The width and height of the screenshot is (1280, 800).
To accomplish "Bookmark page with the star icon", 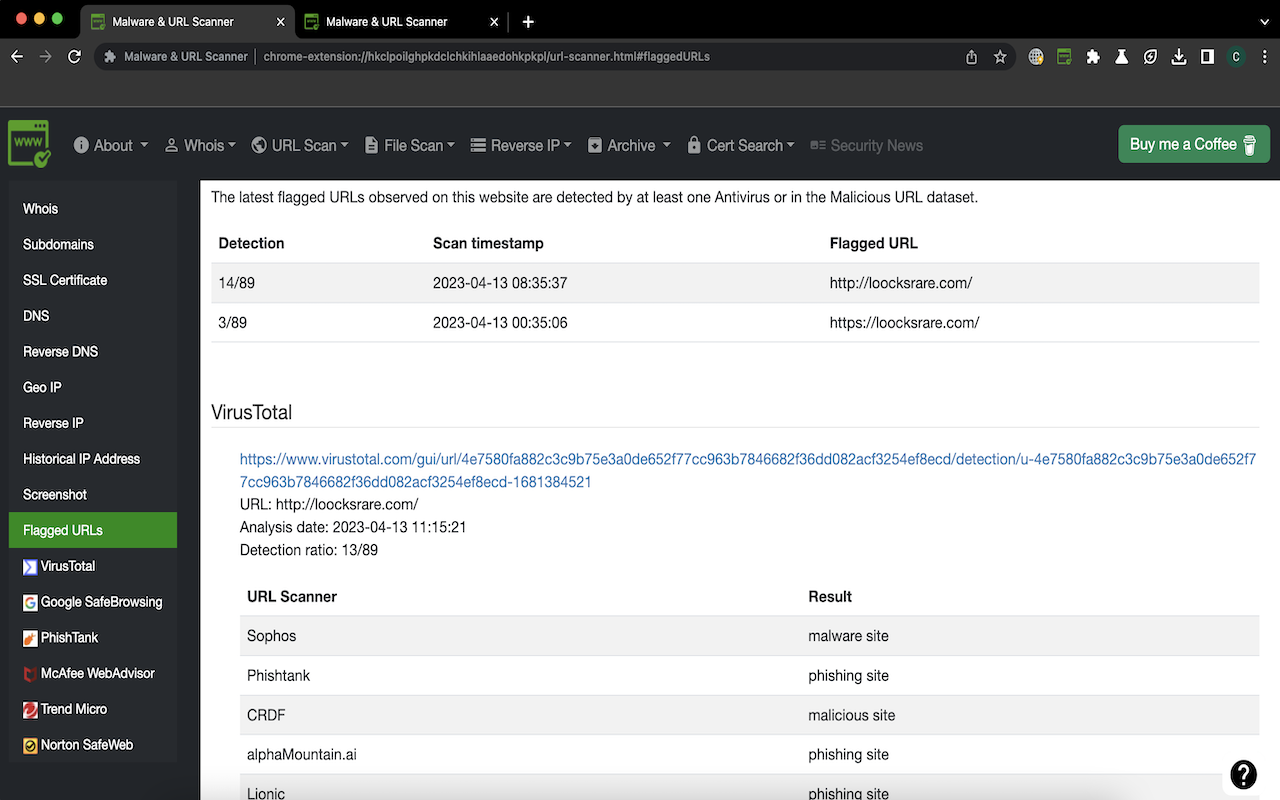I will pyautogui.click(x=1000, y=57).
